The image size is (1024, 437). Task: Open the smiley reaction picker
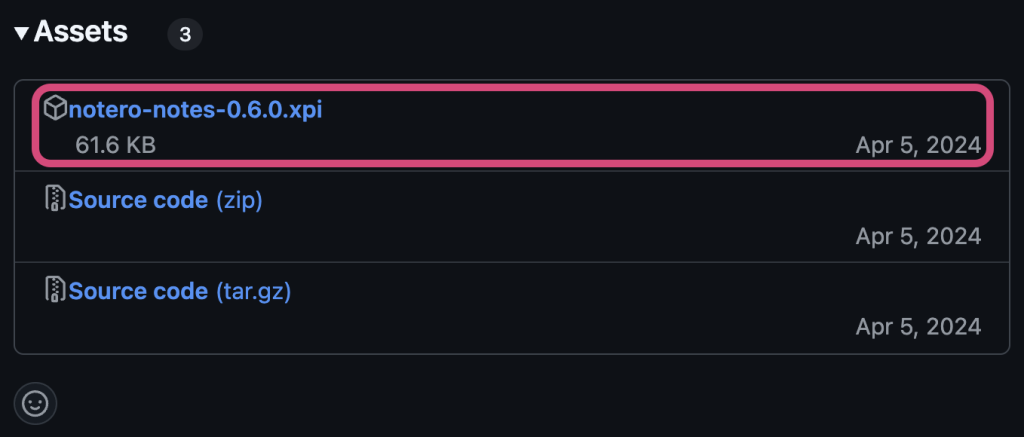[x=35, y=403]
